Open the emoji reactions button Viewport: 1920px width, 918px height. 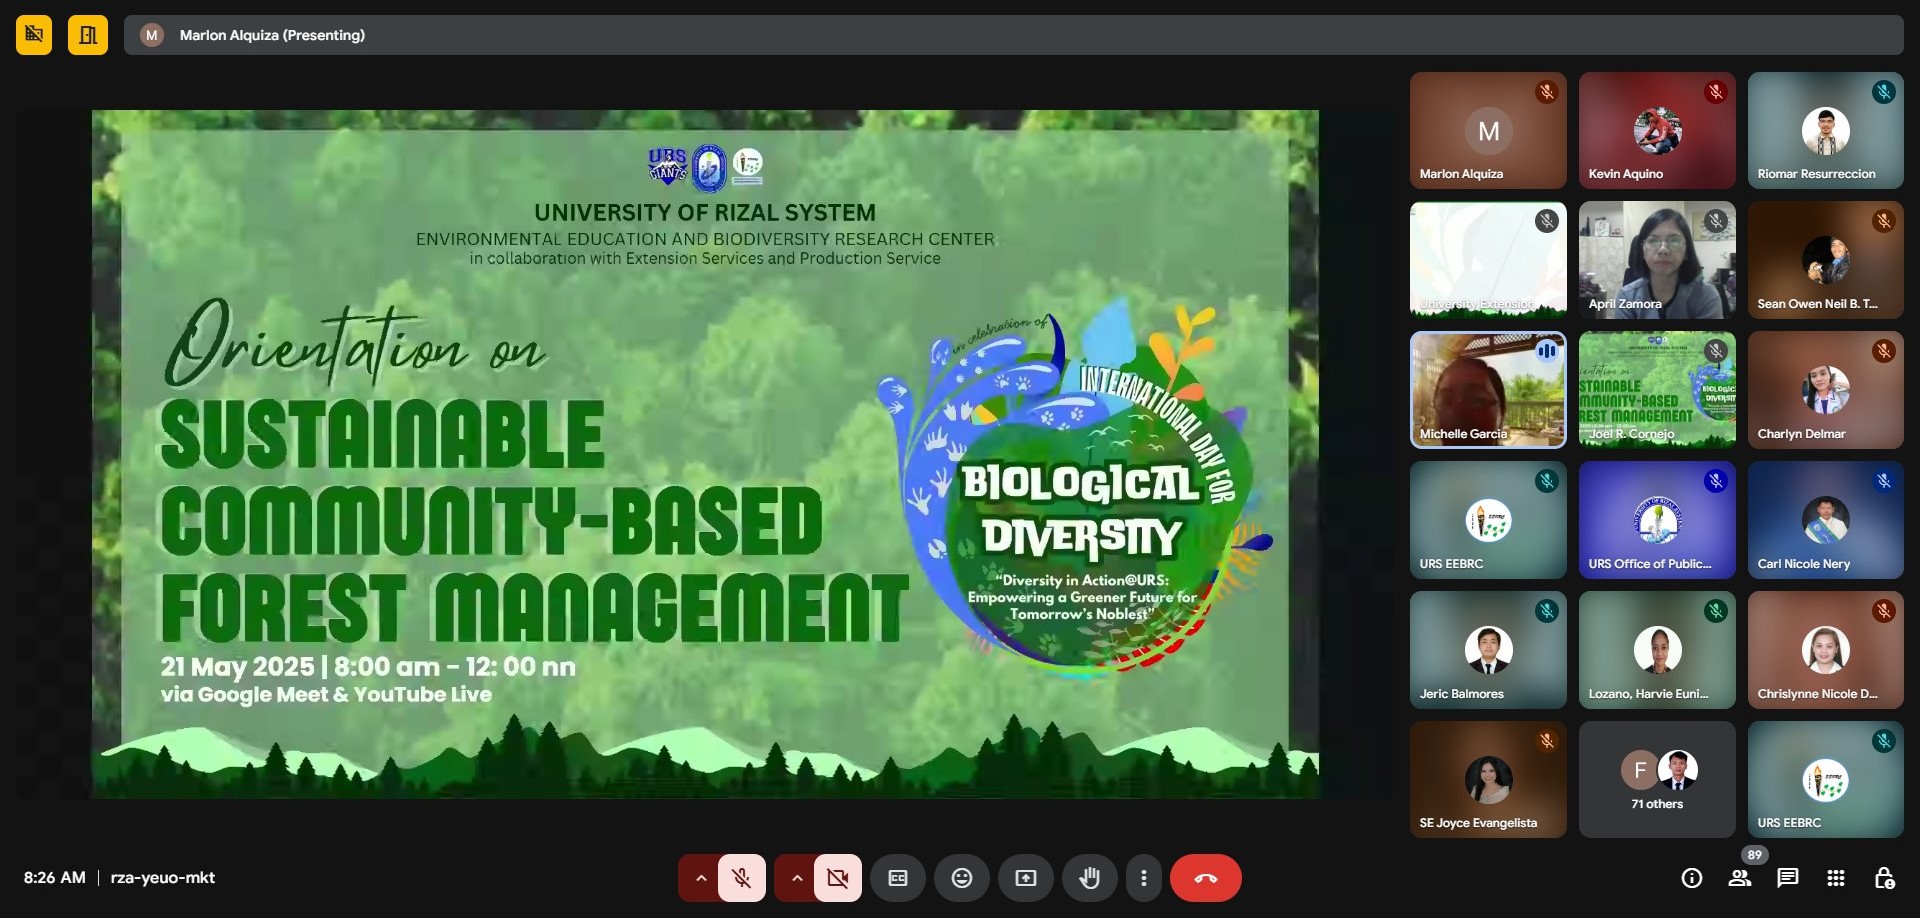[962, 878]
